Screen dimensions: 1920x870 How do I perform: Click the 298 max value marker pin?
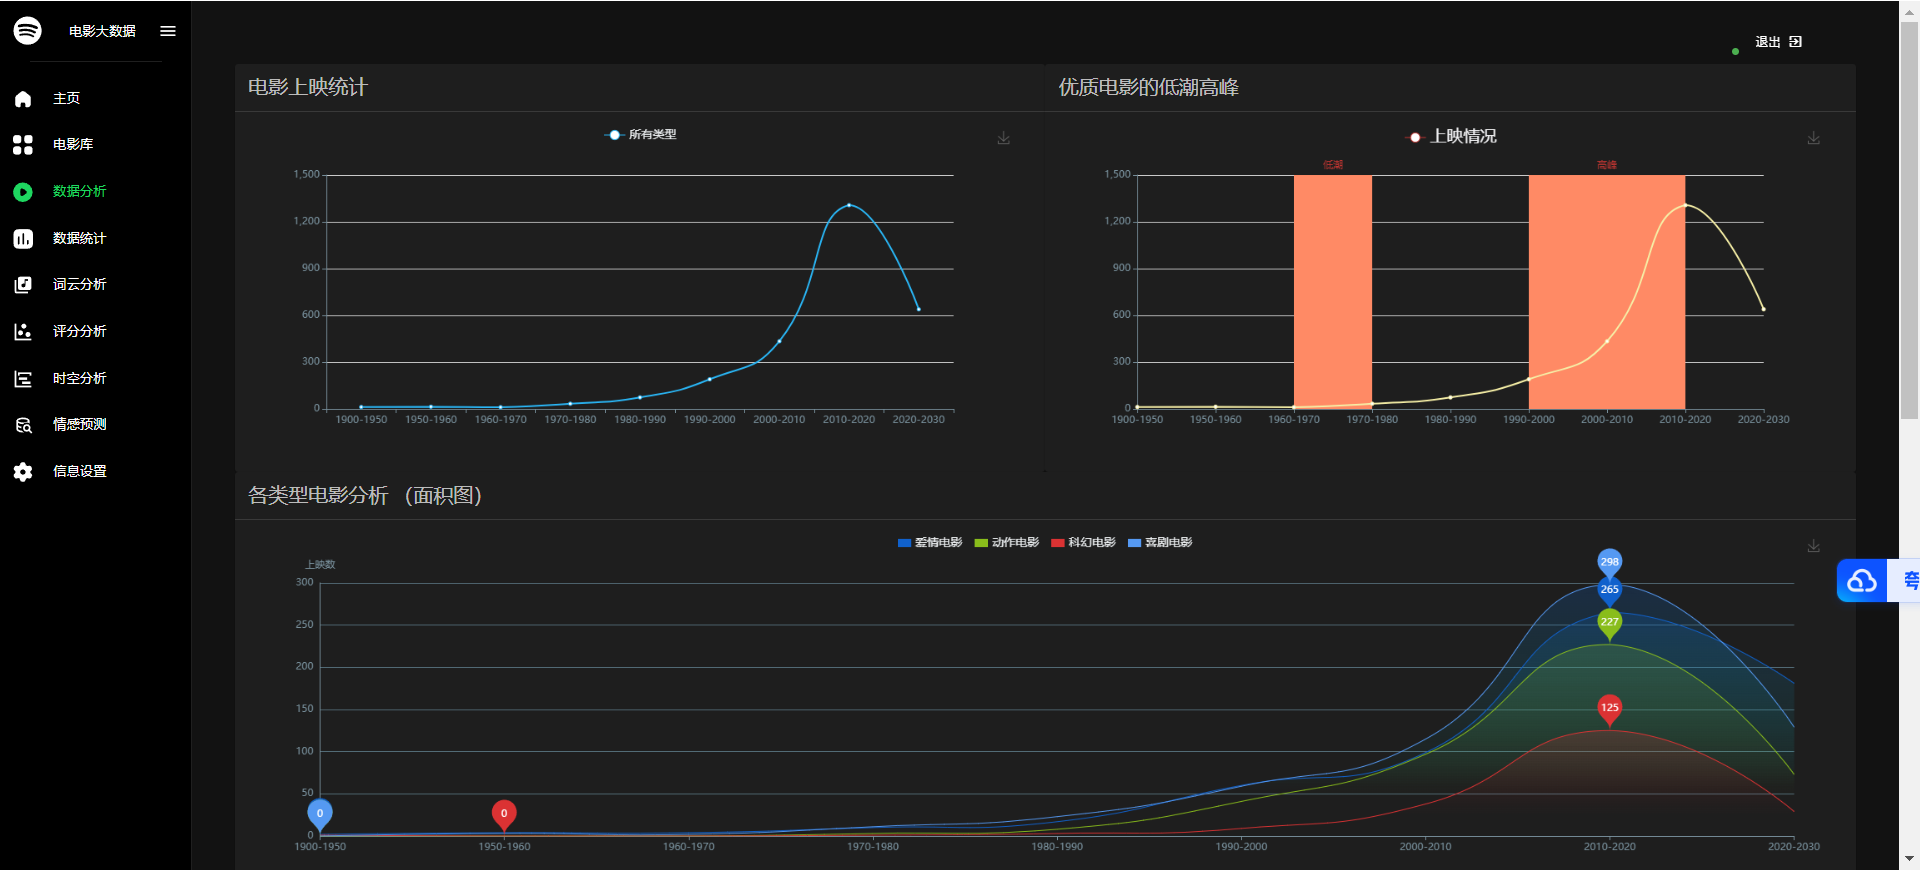[1609, 563]
